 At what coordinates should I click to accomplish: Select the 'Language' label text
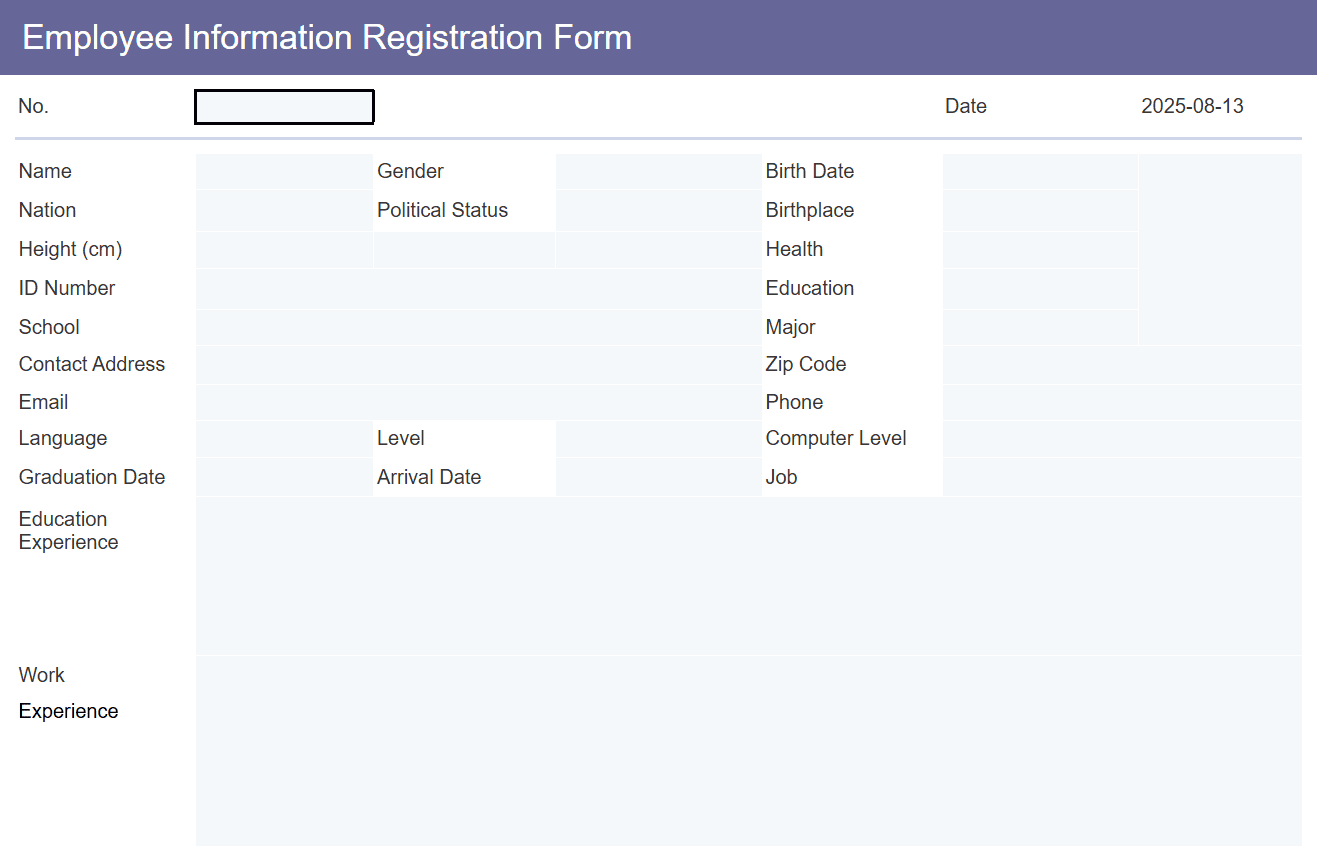[62, 438]
